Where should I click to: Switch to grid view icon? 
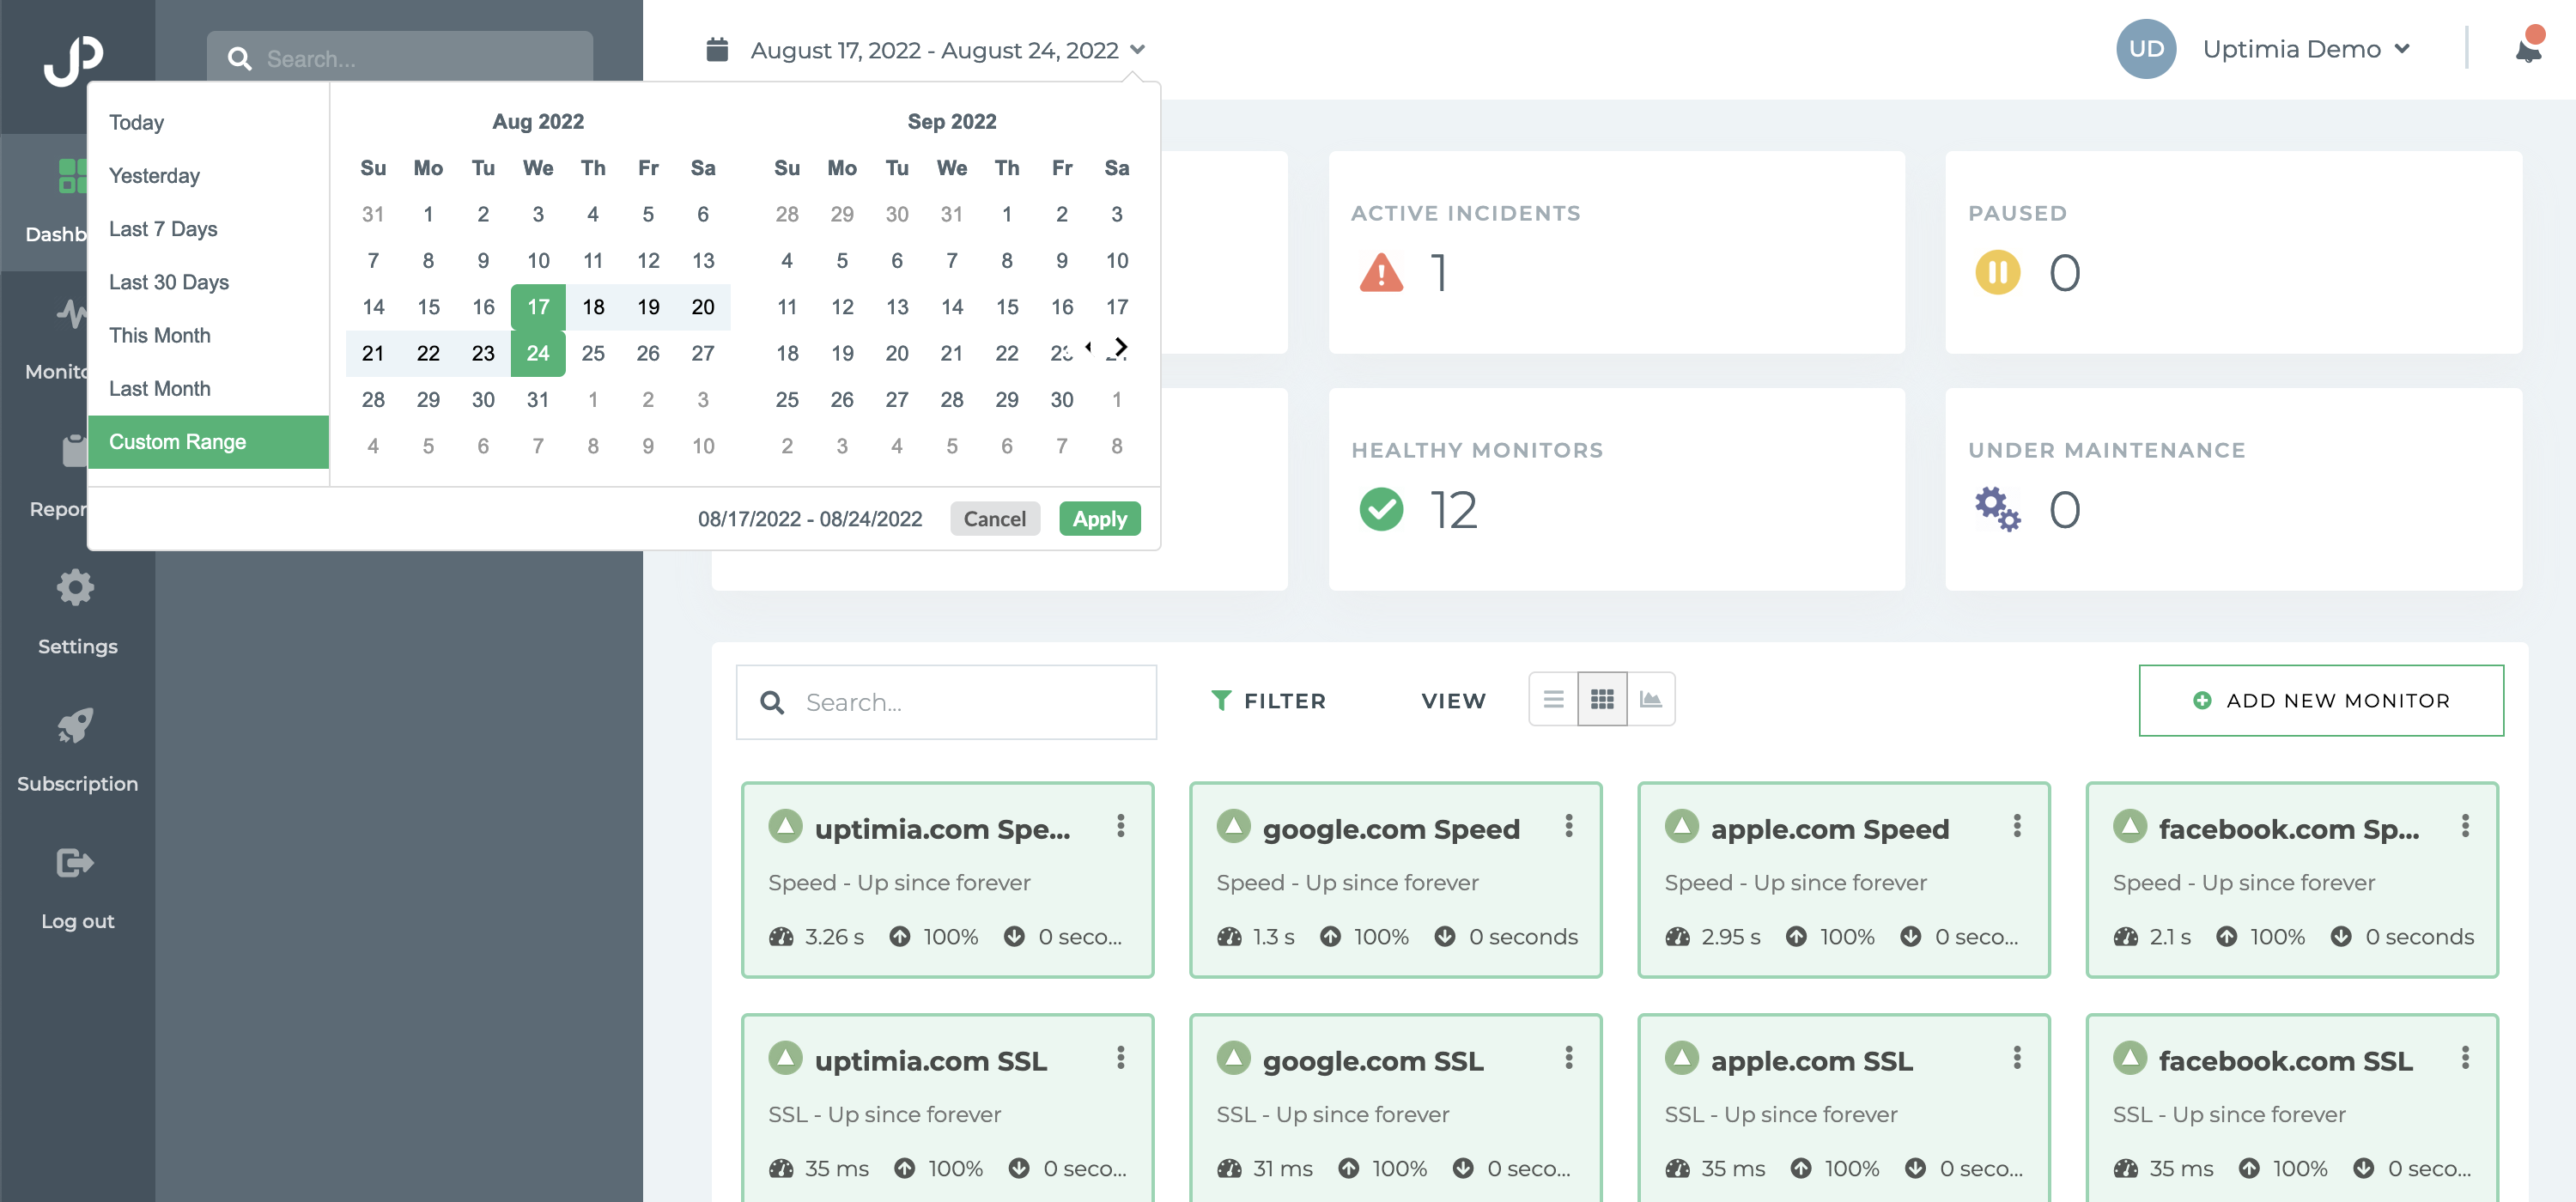point(1602,699)
